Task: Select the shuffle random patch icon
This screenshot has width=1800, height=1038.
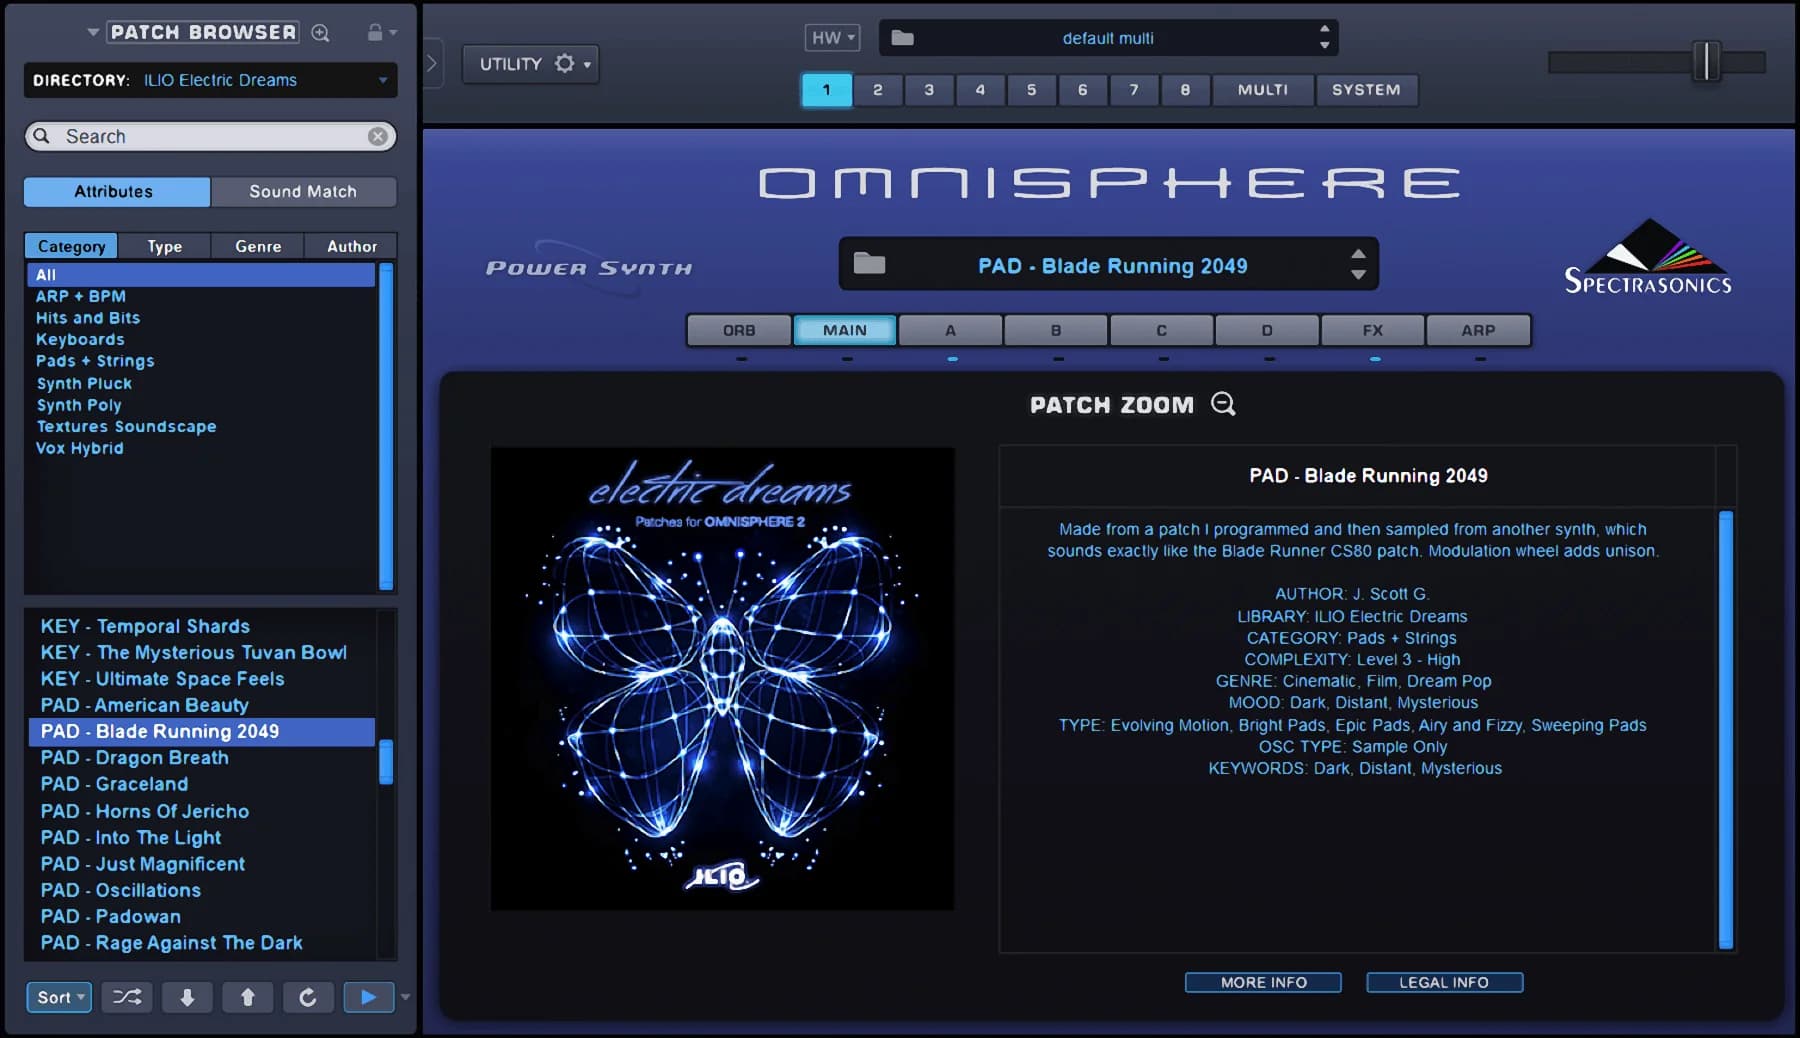Action: tap(126, 997)
